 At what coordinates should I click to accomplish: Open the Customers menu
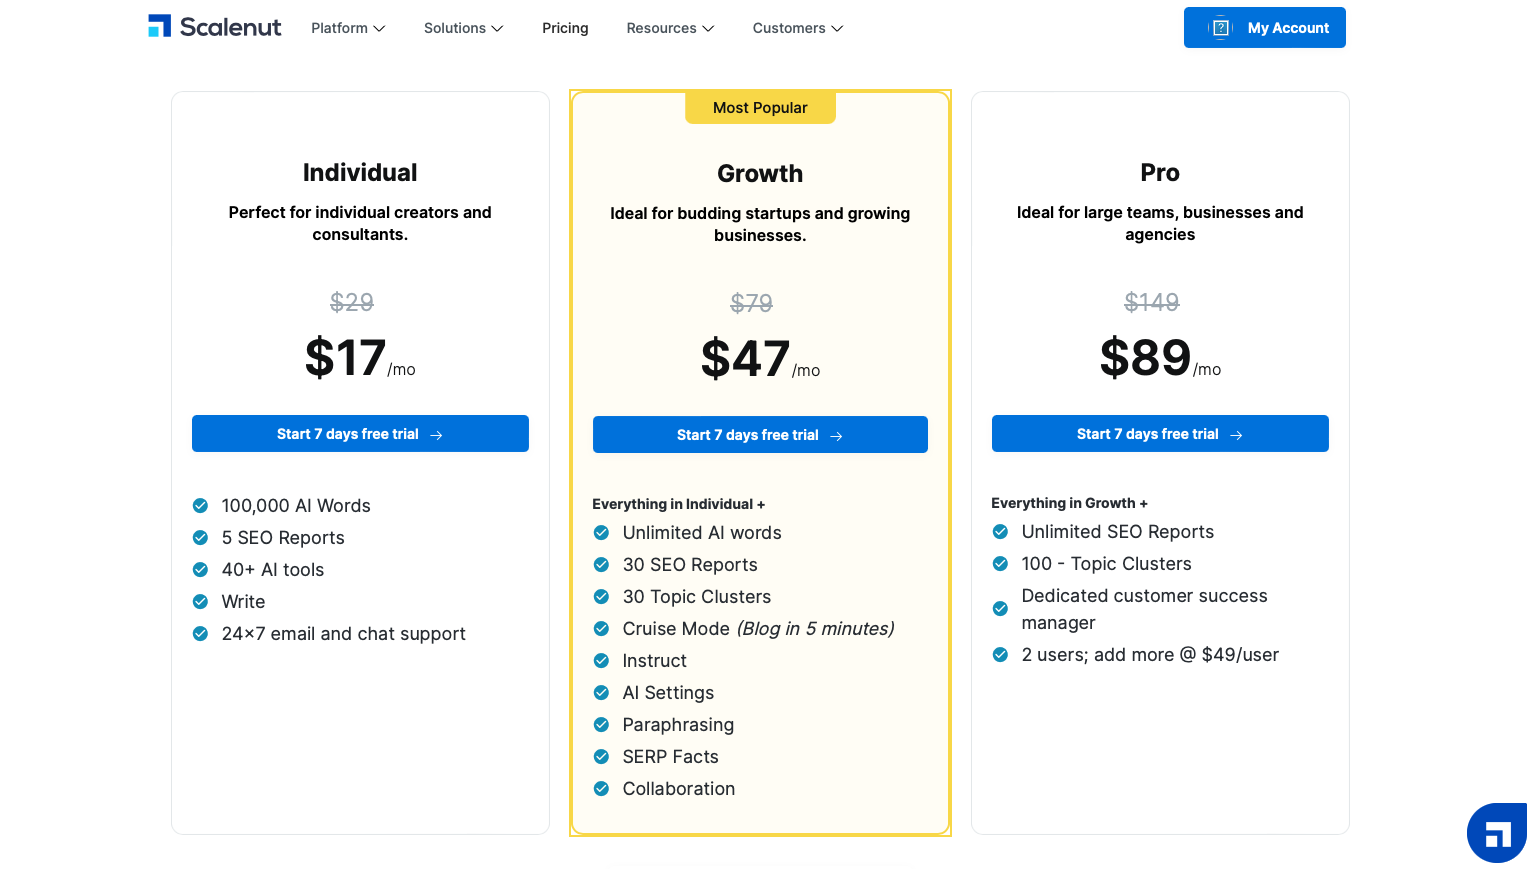(x=797, y=28)
